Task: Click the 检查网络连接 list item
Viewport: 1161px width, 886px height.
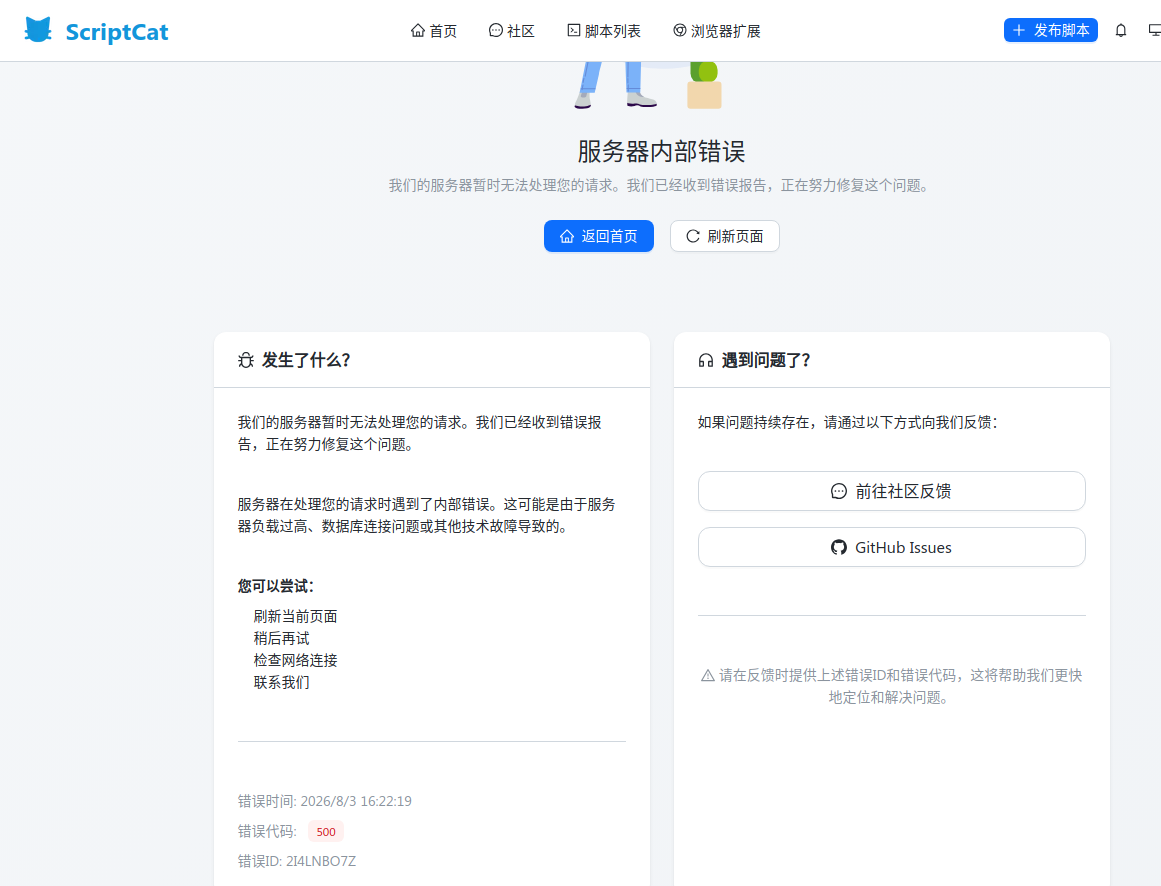Action: click(x=295, y=660)
